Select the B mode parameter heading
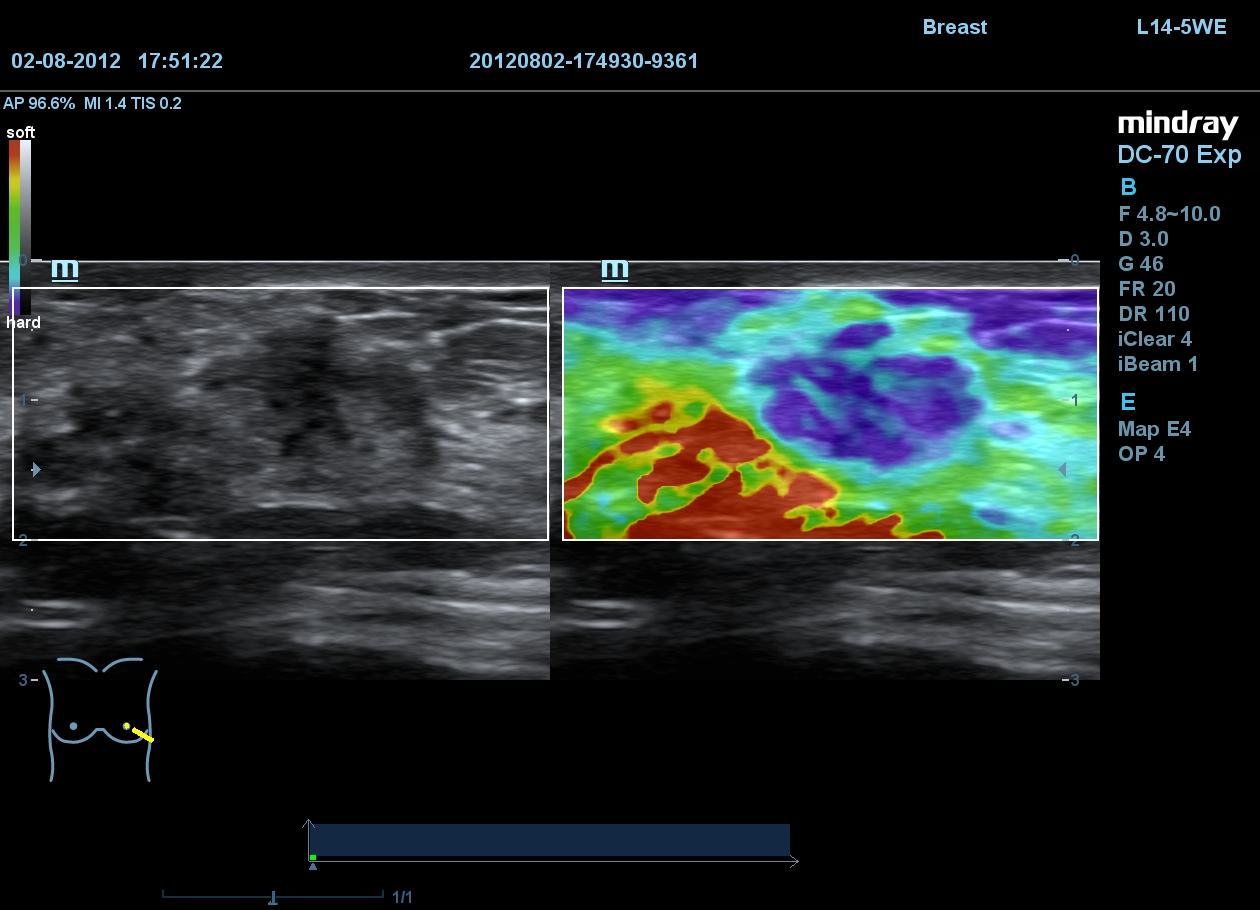This screenshot has height=910, width=1260. [x=1128, y=187]
